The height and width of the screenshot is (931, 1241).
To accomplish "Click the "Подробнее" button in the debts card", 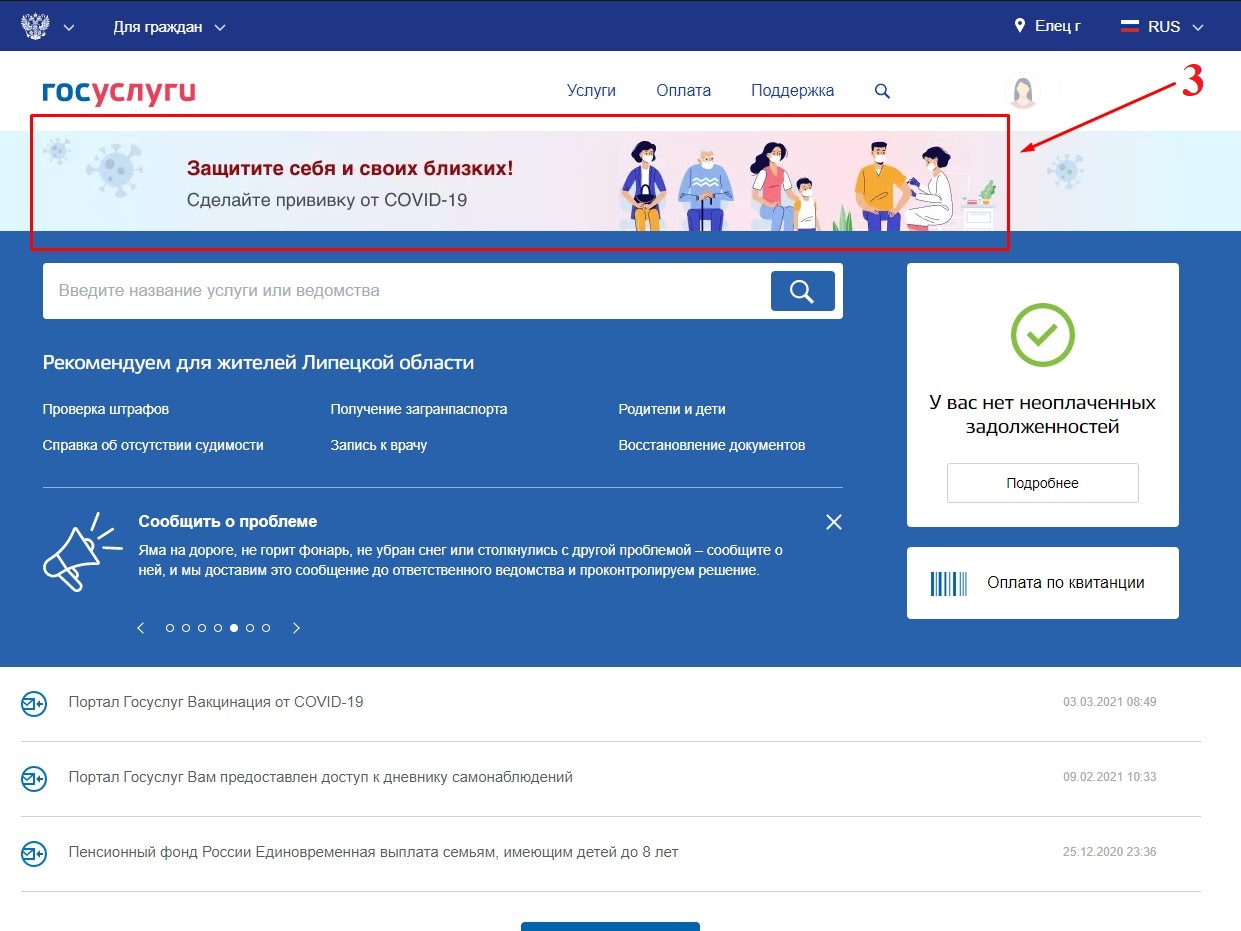I will tap(1042, 483).
